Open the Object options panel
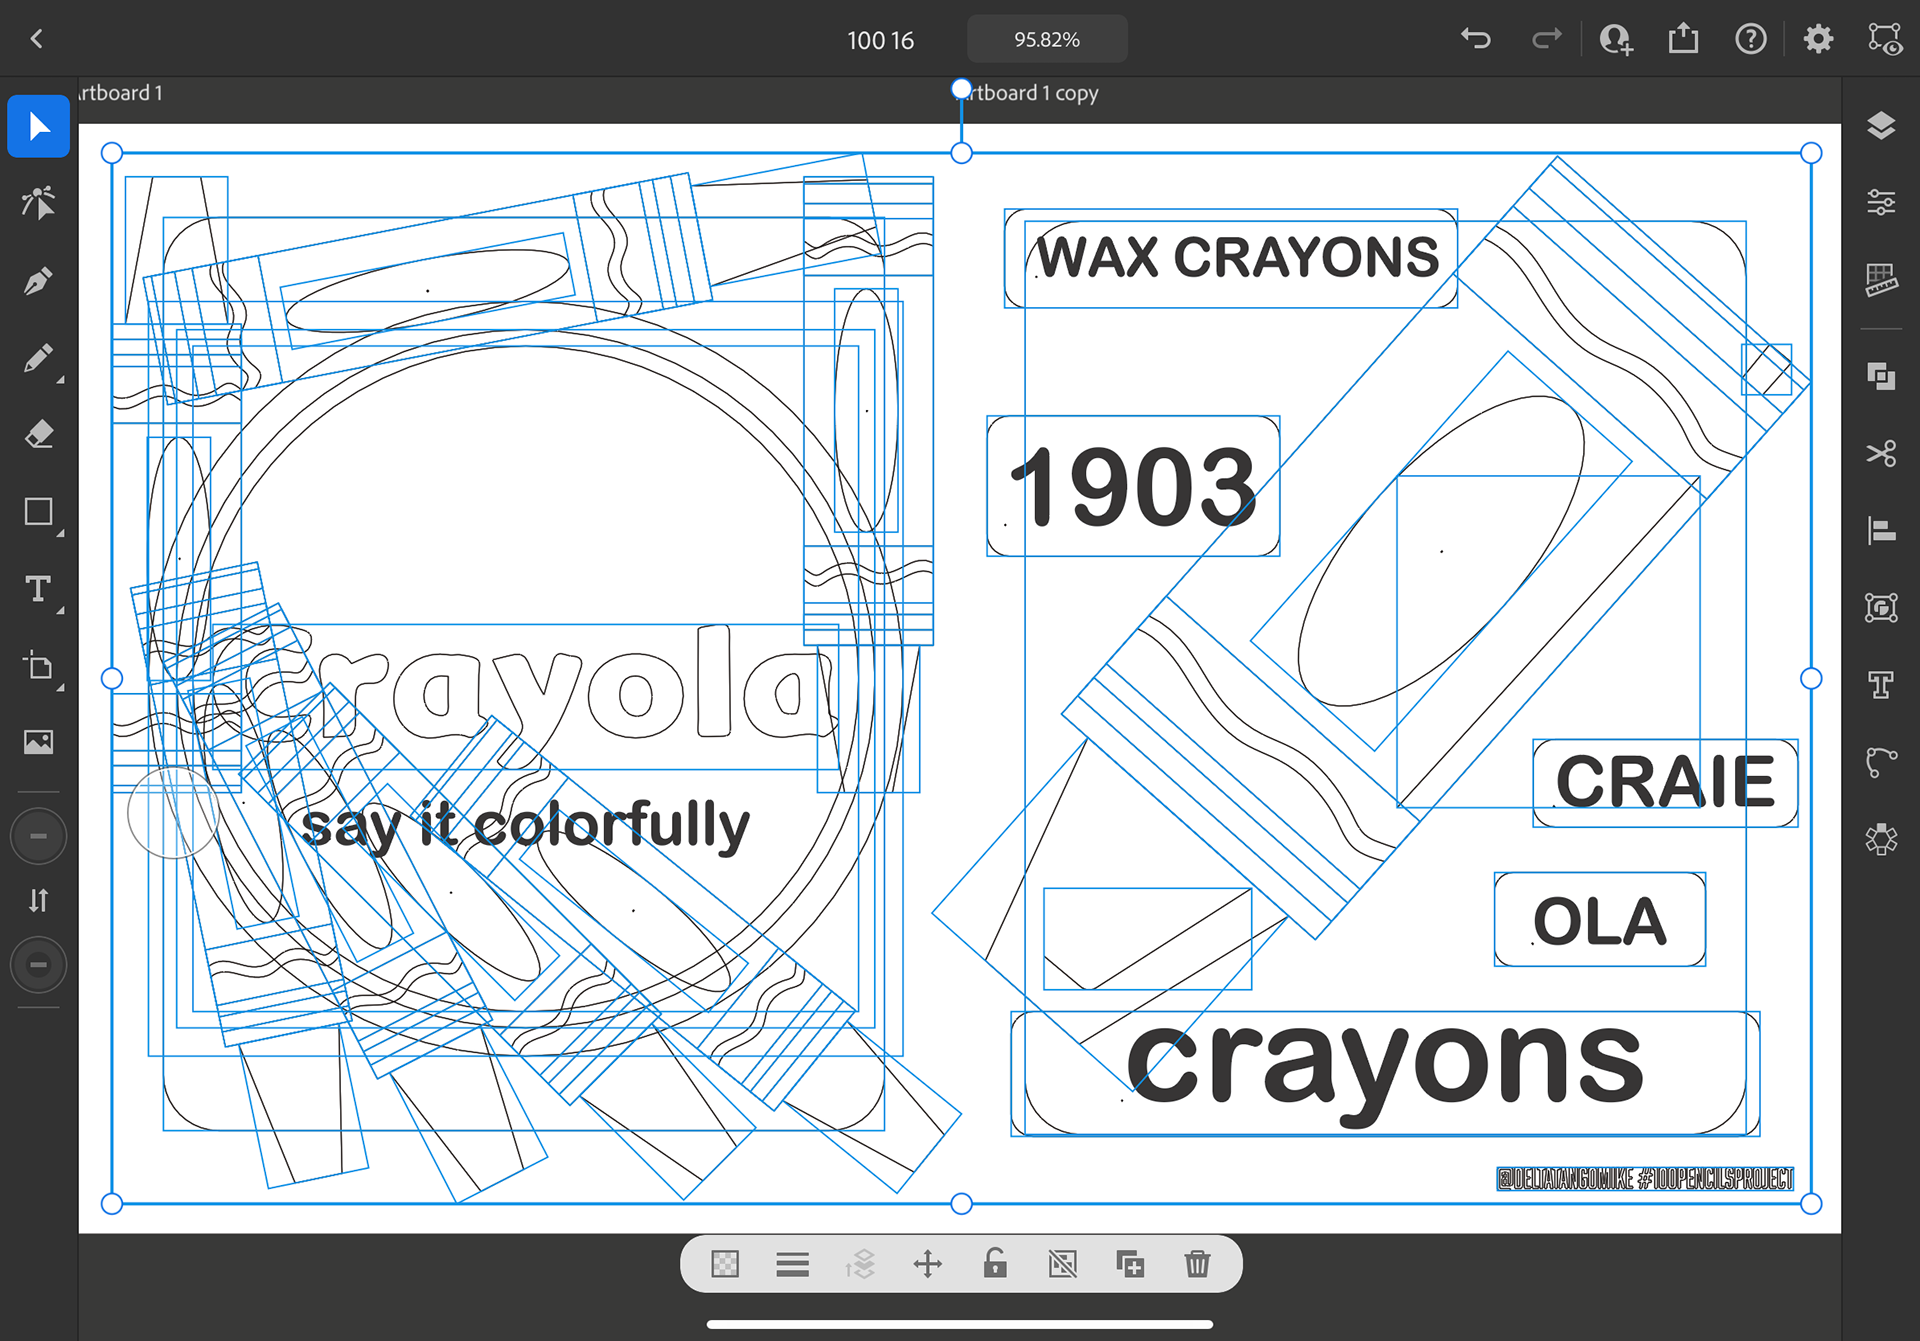This screenshot has width=1920, height=1341. coord(1881,607)
